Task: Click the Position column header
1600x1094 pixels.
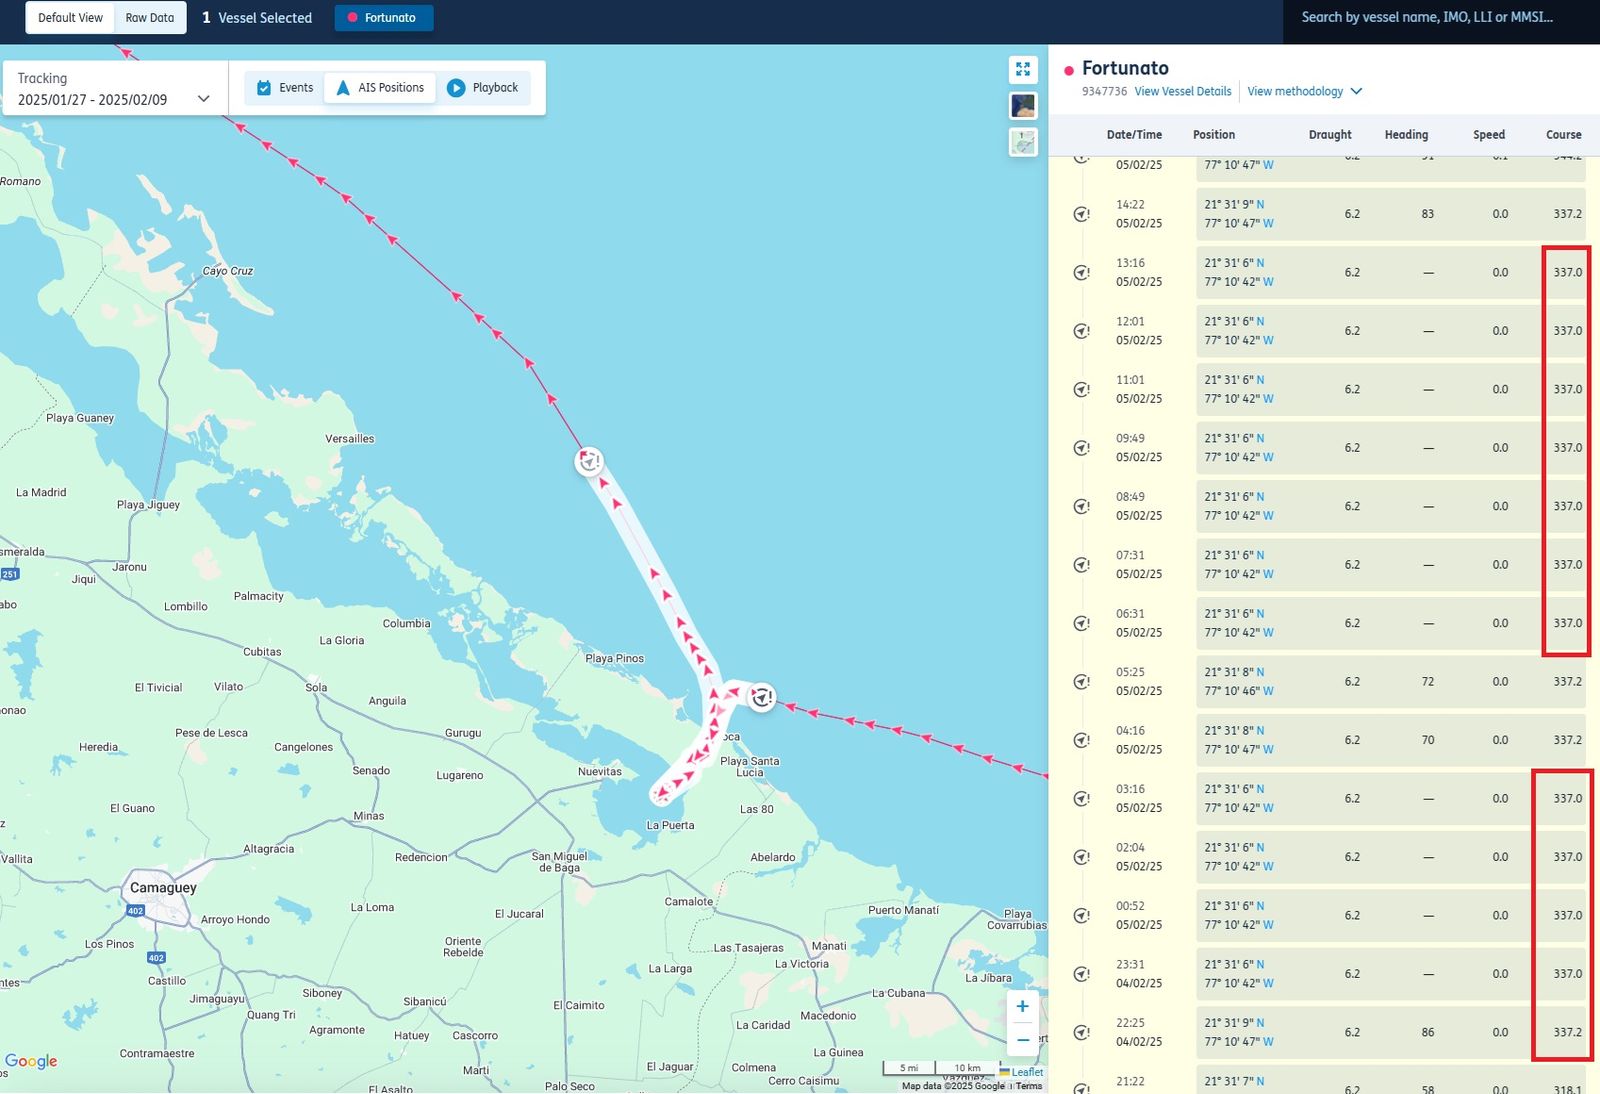Action: (x=1214, y=135)
